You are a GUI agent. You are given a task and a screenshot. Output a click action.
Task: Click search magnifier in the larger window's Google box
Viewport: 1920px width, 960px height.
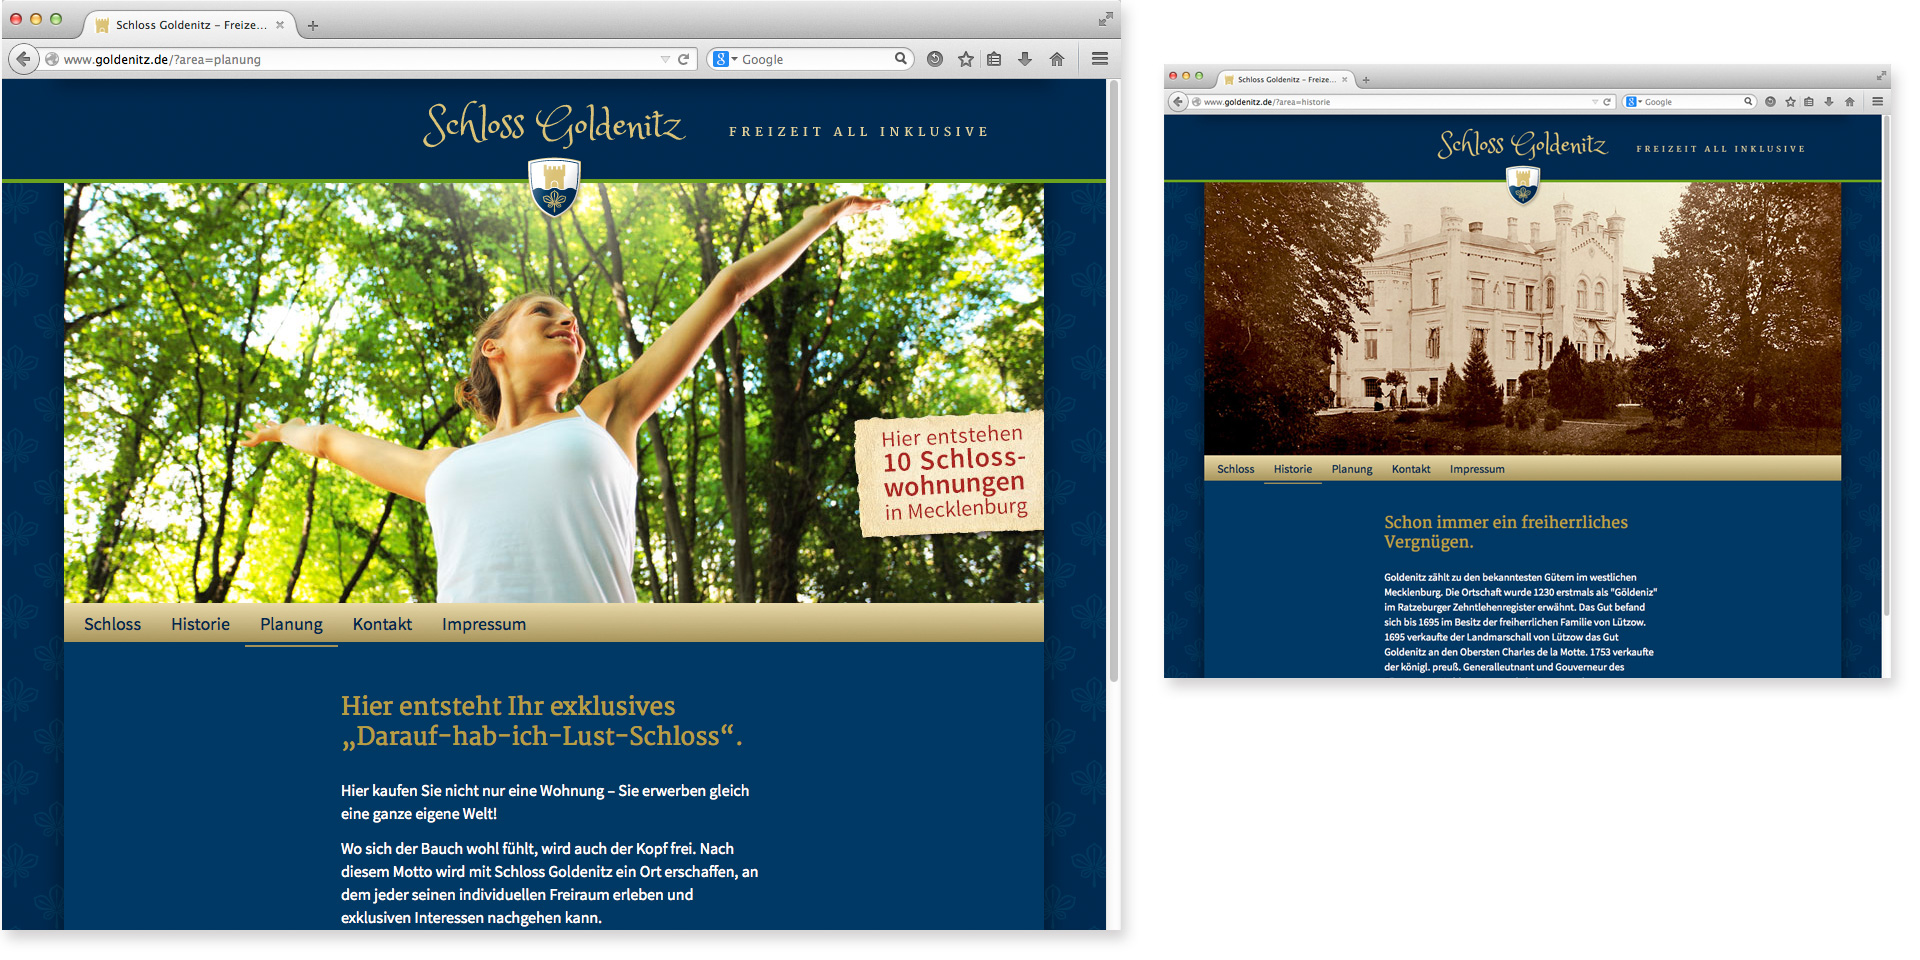(x=900, y=59)
